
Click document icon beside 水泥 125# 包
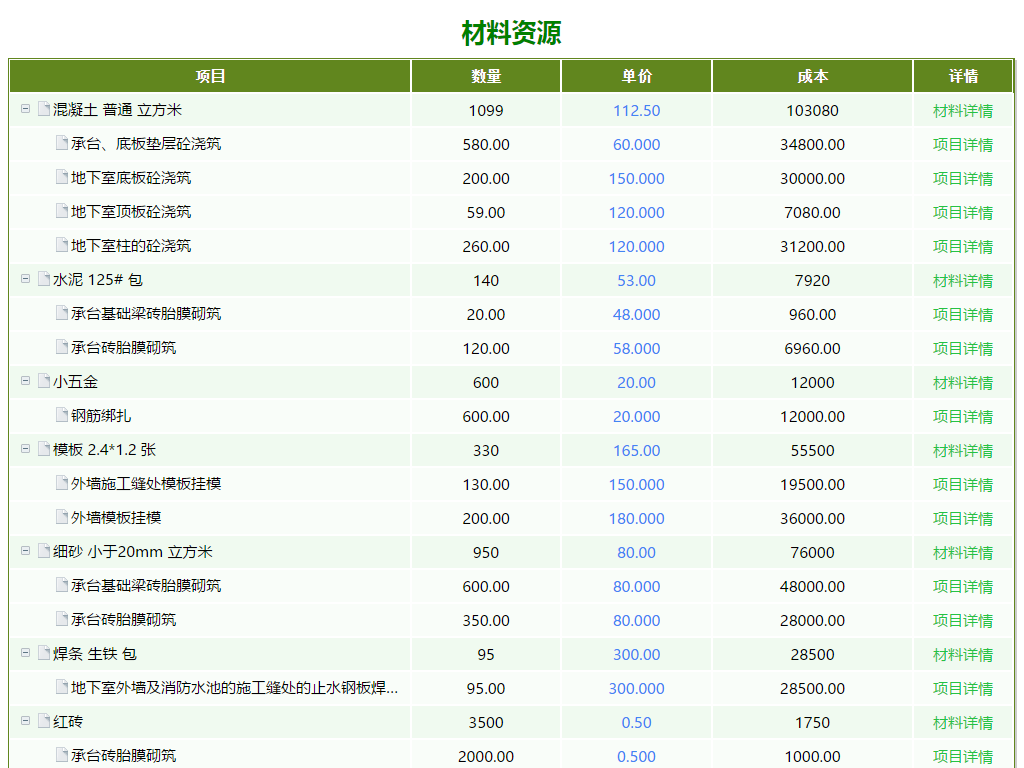point(44,278)
